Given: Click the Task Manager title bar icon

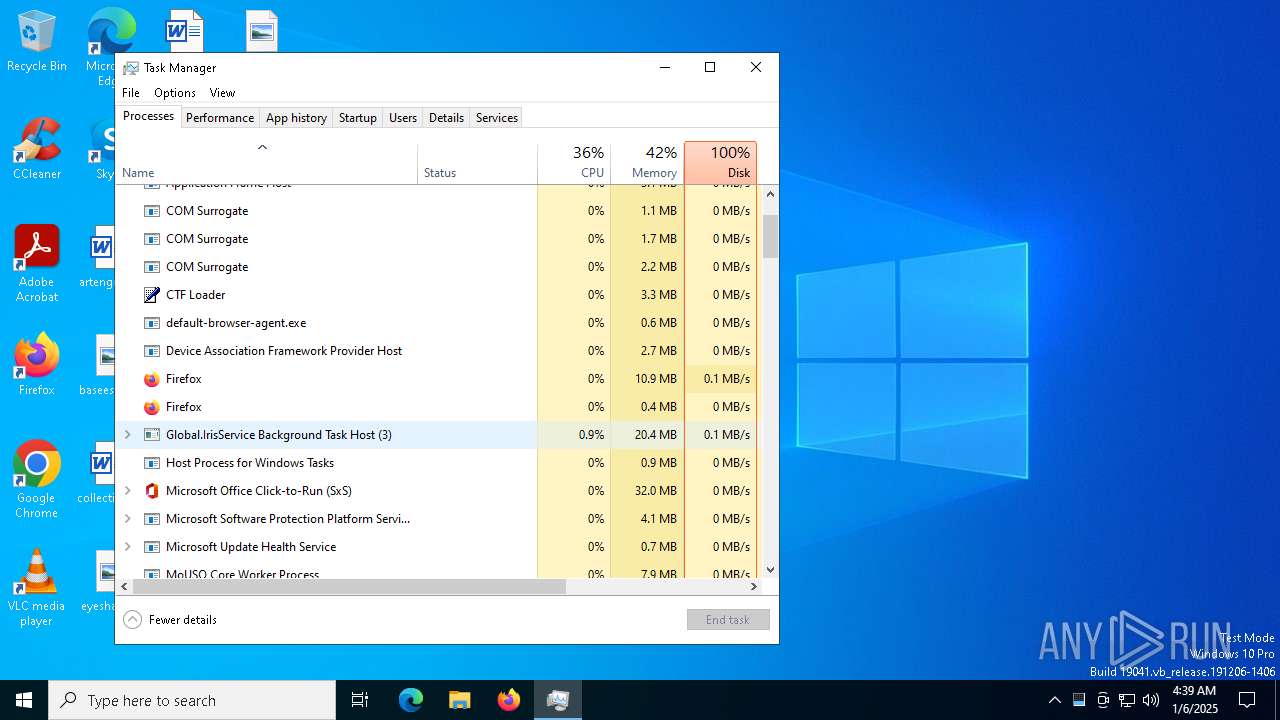Looking at the screenshot, I should point(131,68).
